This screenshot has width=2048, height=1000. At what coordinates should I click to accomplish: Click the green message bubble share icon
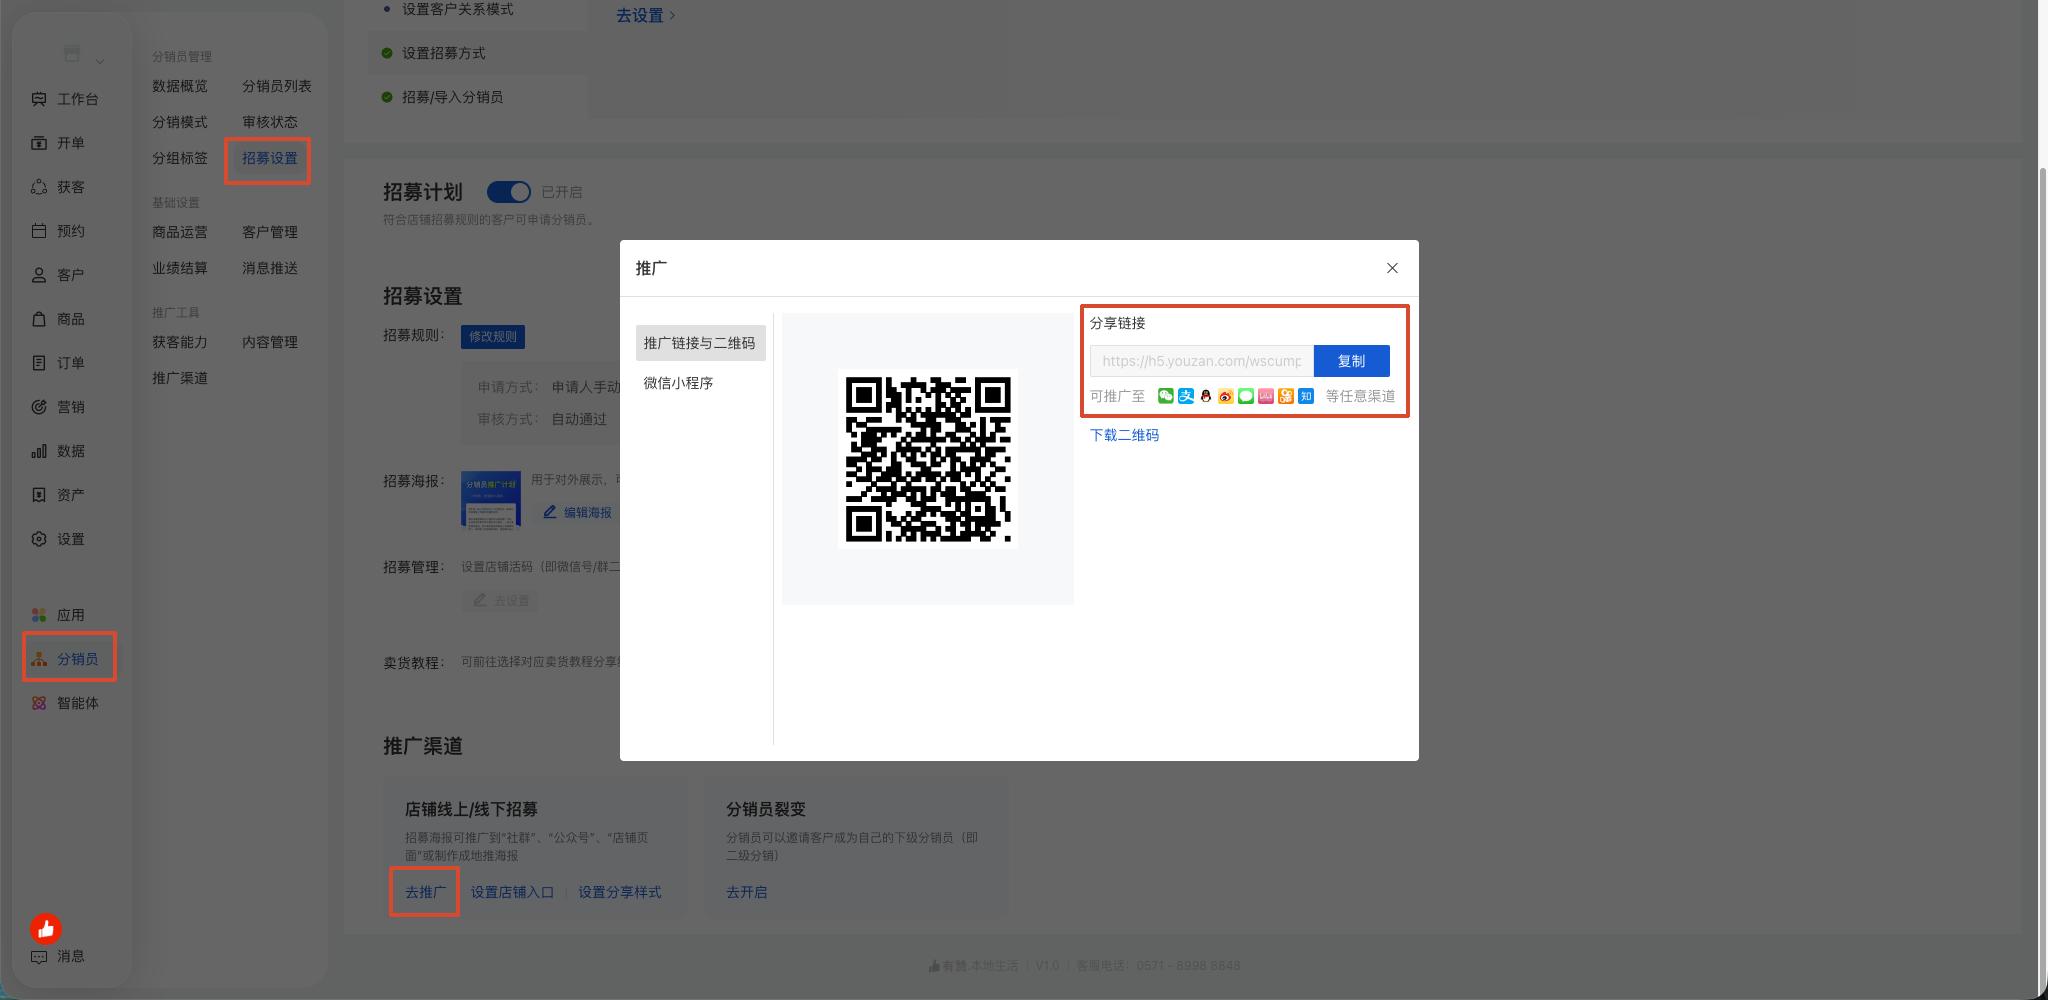point(1246,396)
